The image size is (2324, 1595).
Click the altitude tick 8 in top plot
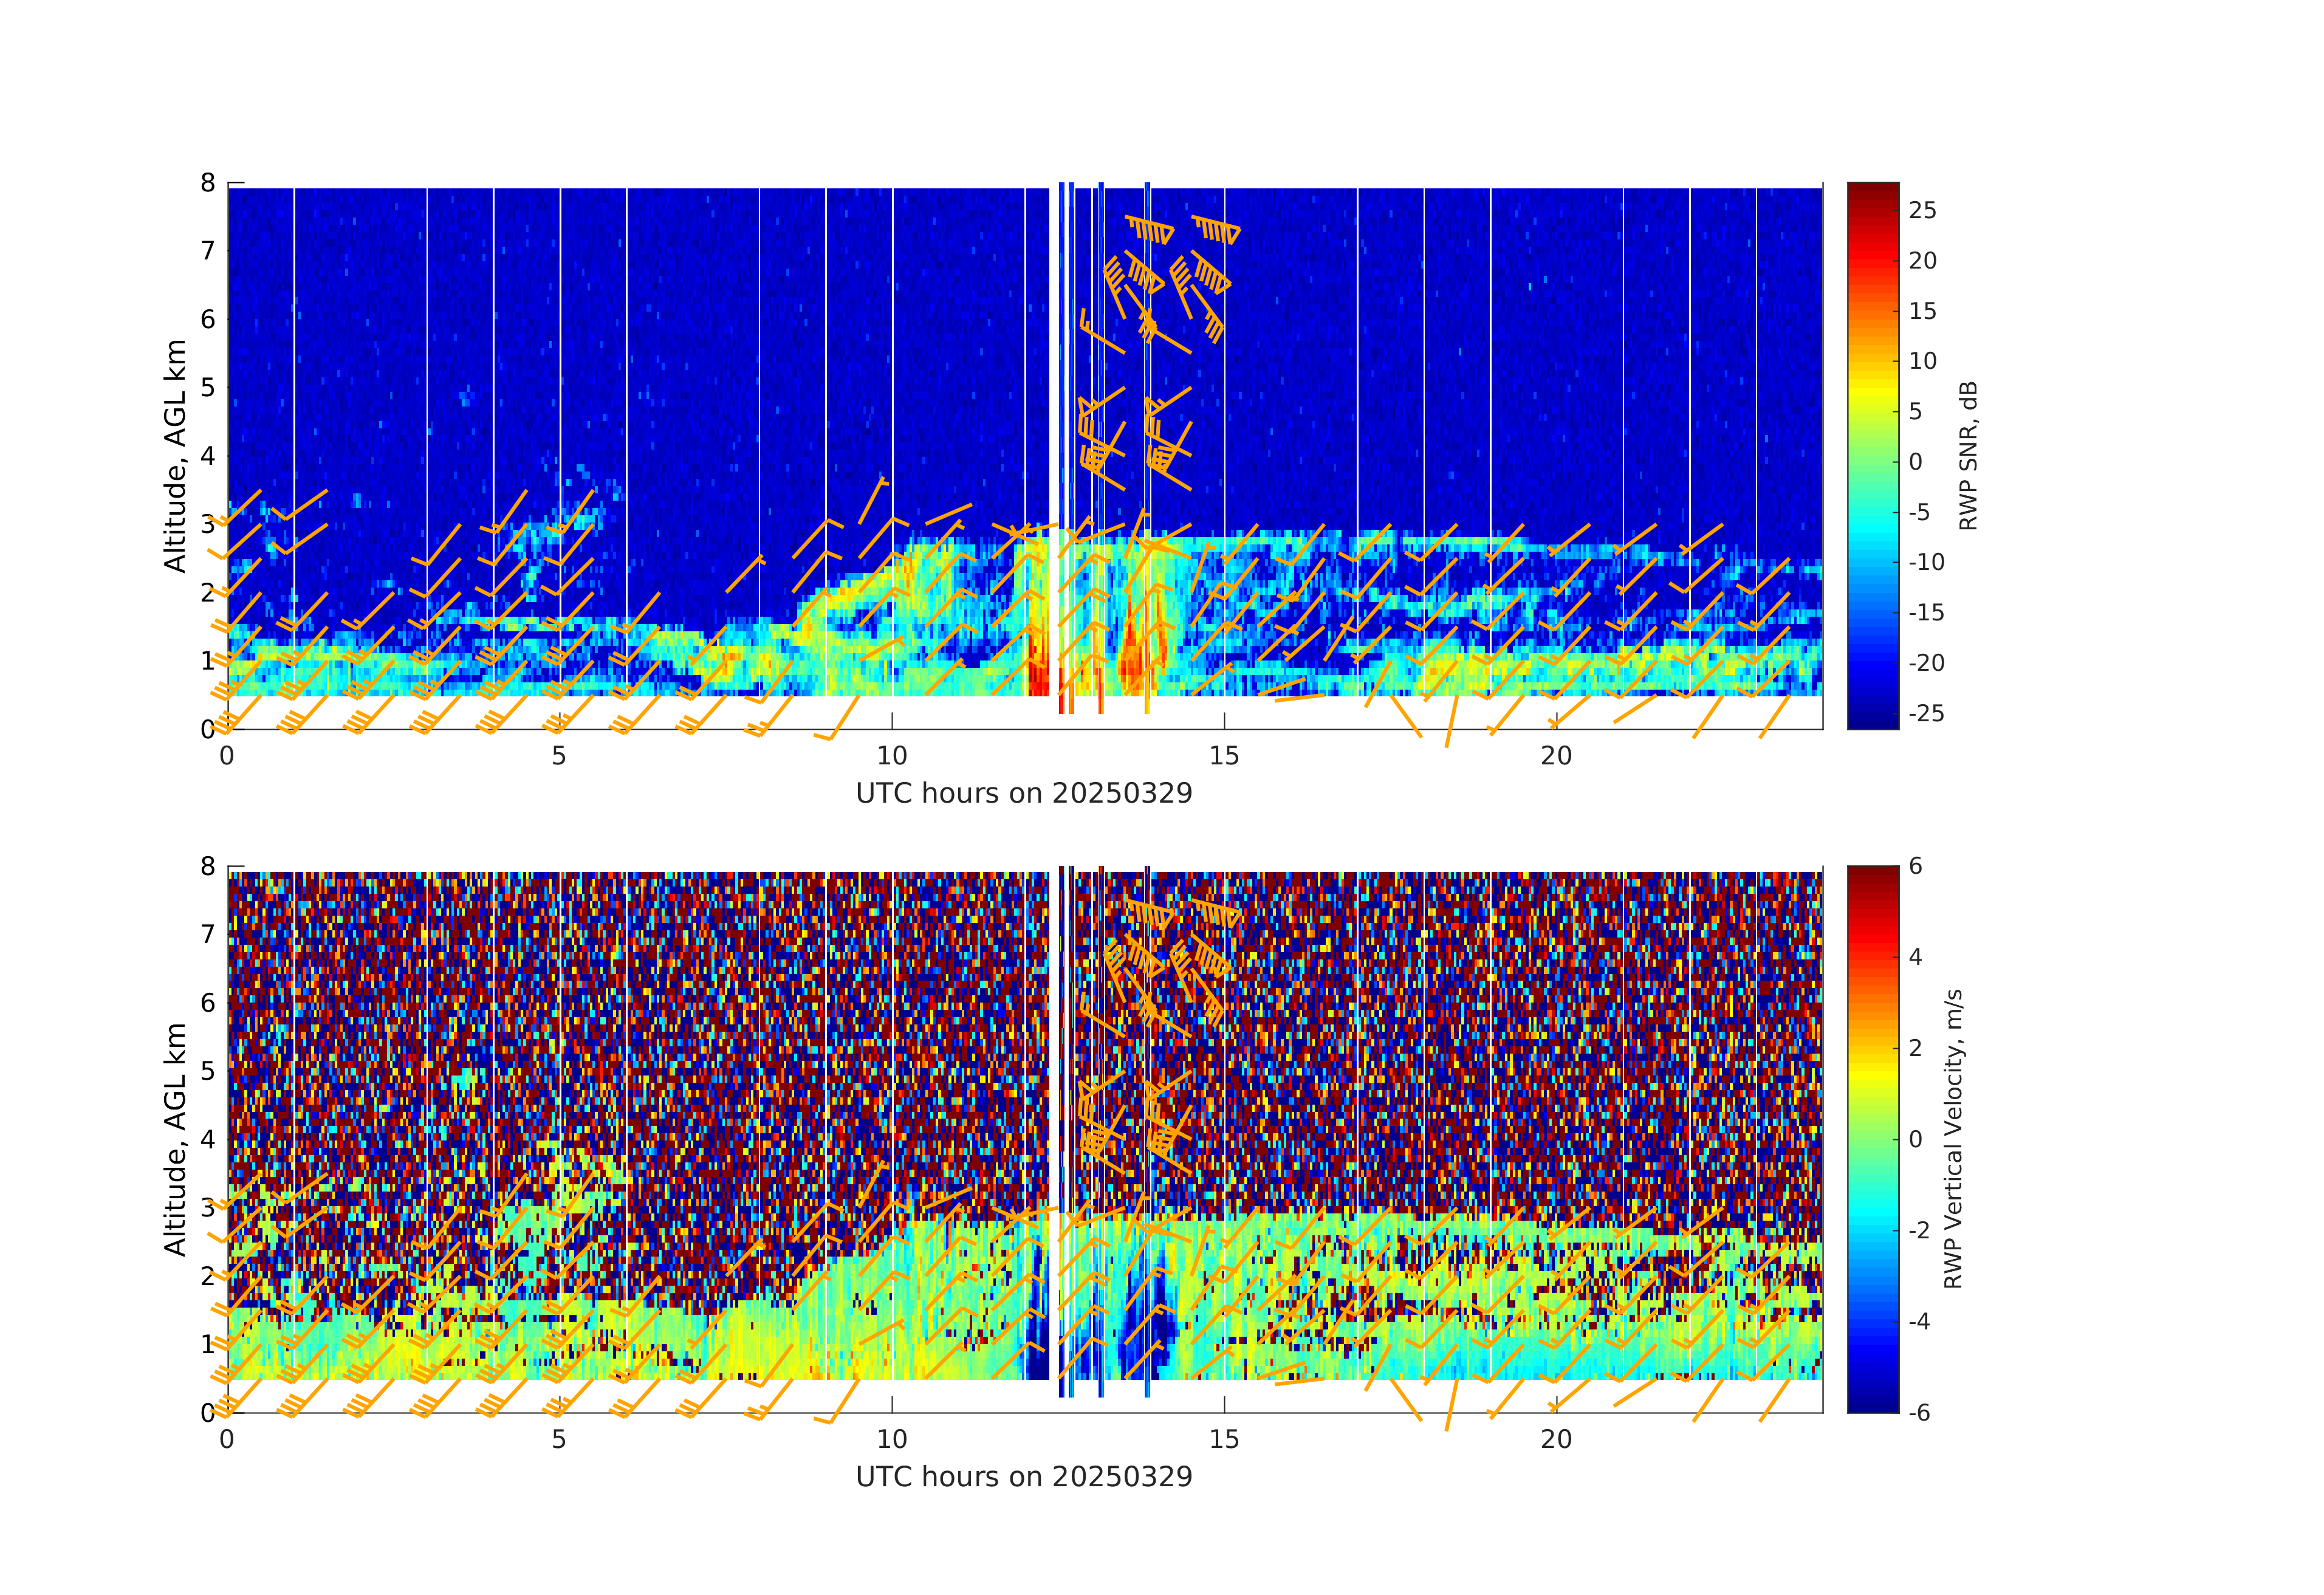tap(208, 182)
